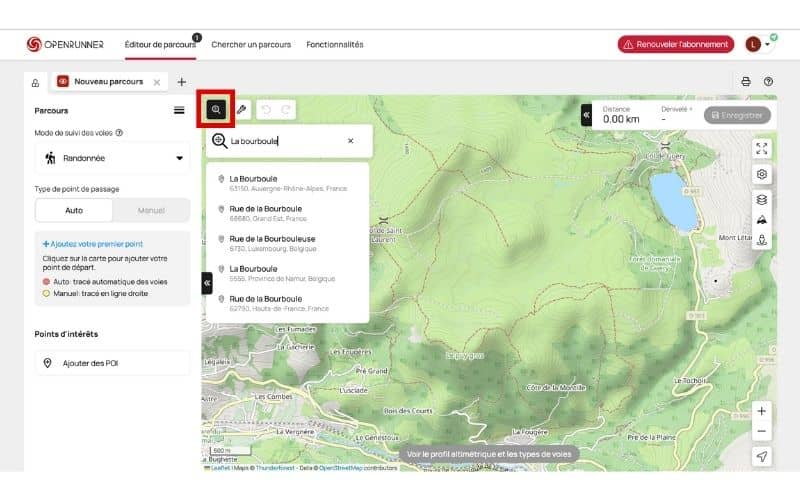This screenshot has width=800, height=500.
Task: Open the Parcours hamburger menu
Action: point(179,111)
